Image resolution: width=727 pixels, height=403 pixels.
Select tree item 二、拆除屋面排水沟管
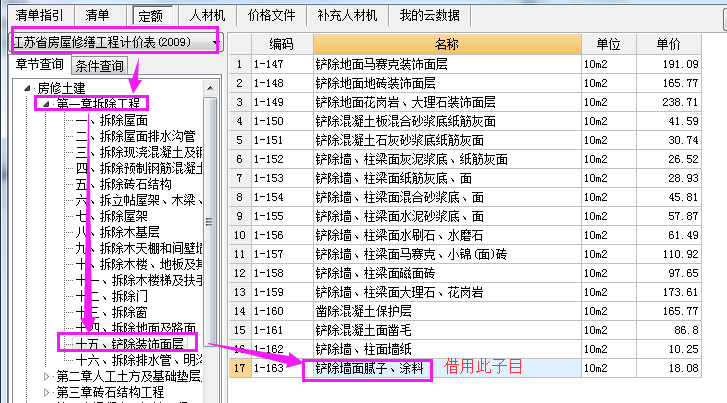coord(135,136)
